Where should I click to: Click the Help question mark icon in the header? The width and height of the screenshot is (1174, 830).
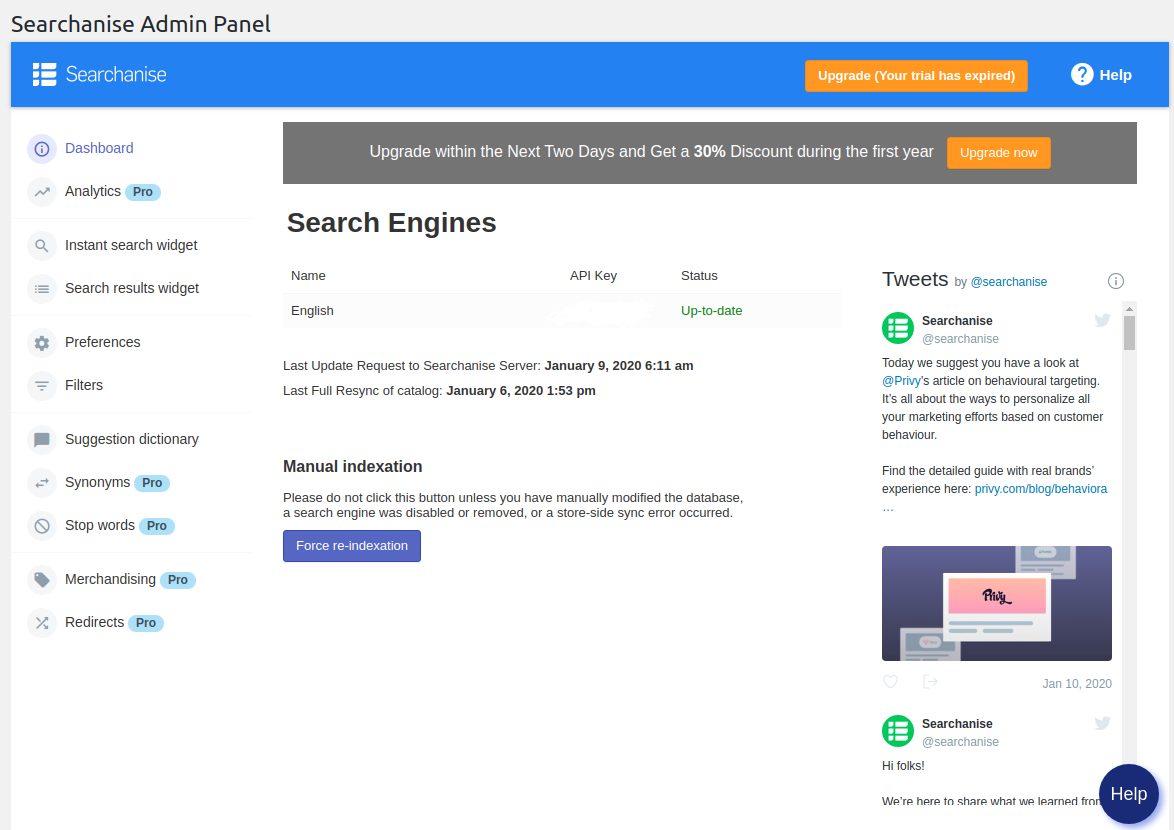[1082, 74]
